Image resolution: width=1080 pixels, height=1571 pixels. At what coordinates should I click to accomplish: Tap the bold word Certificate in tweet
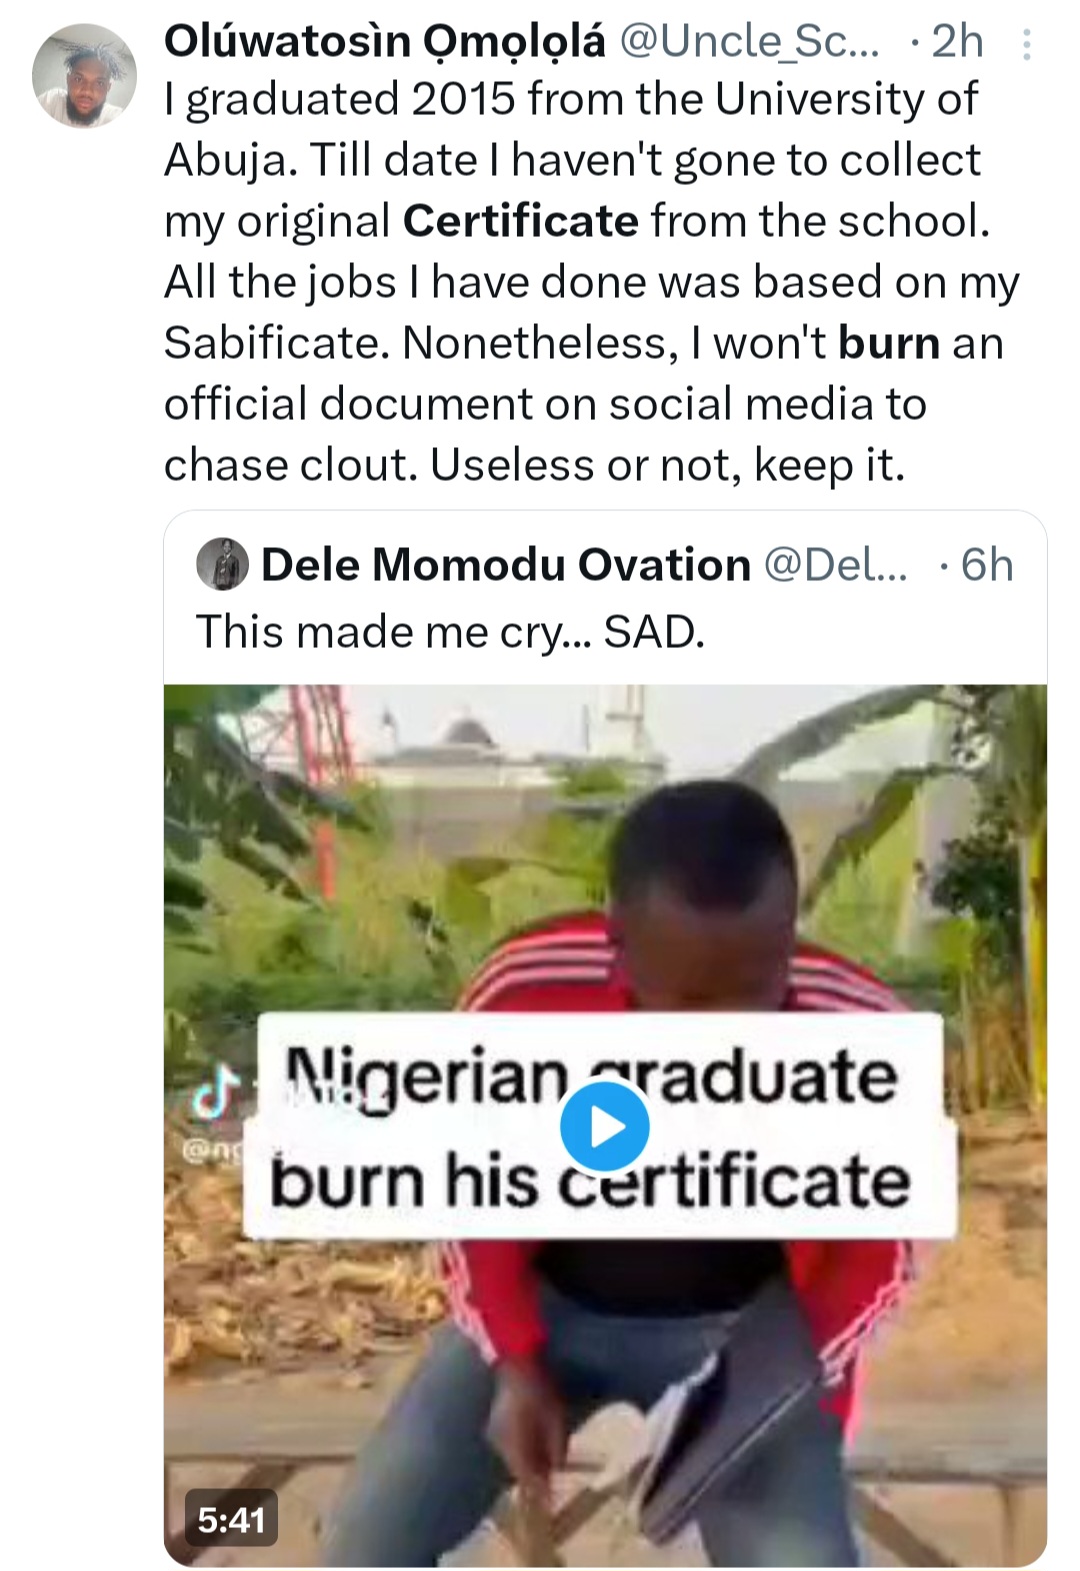tap(520, 221)
